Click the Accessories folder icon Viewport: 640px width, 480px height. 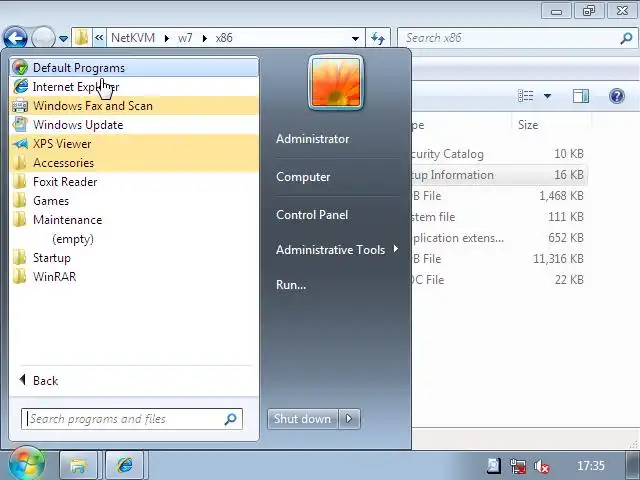(19, 162)
